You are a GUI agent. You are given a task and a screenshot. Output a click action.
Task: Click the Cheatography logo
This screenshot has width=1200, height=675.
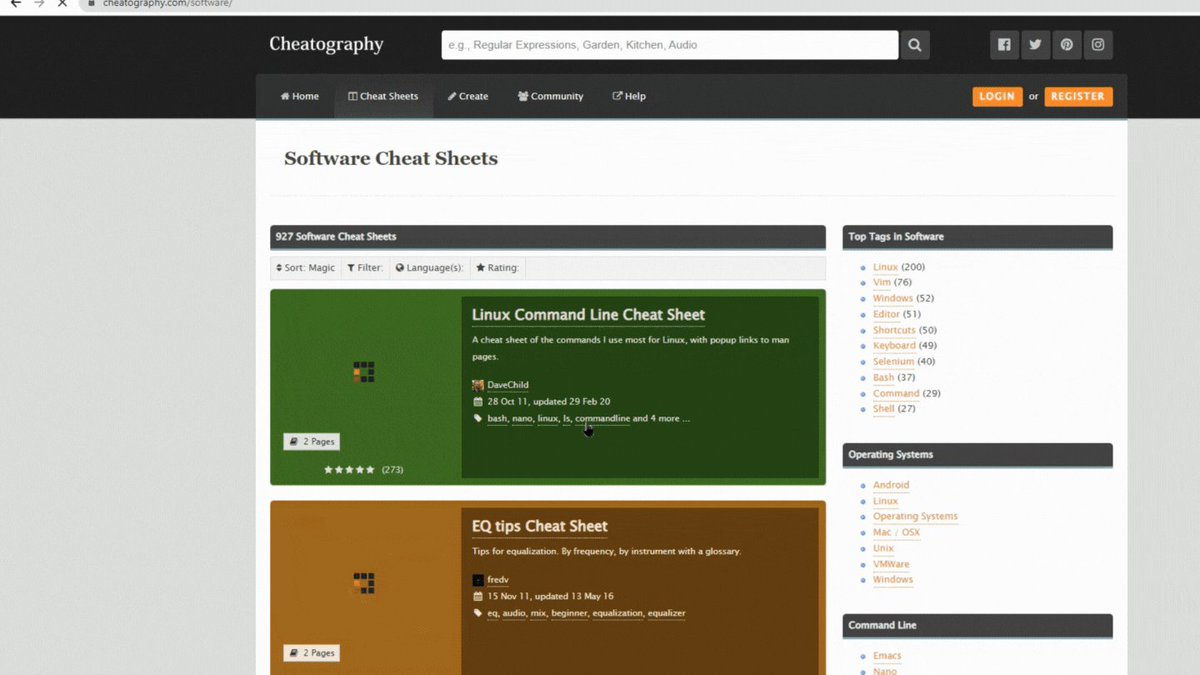point(326,44)
